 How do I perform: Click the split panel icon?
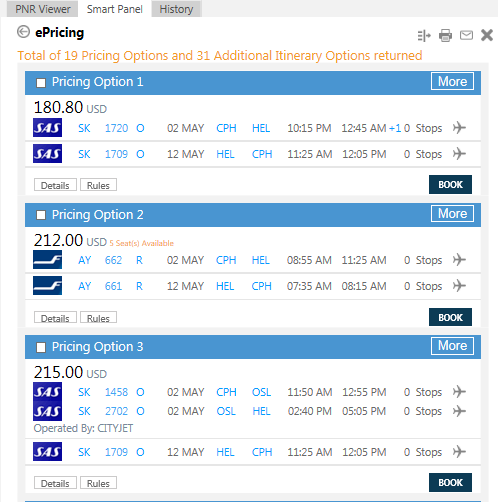[424, 36]
